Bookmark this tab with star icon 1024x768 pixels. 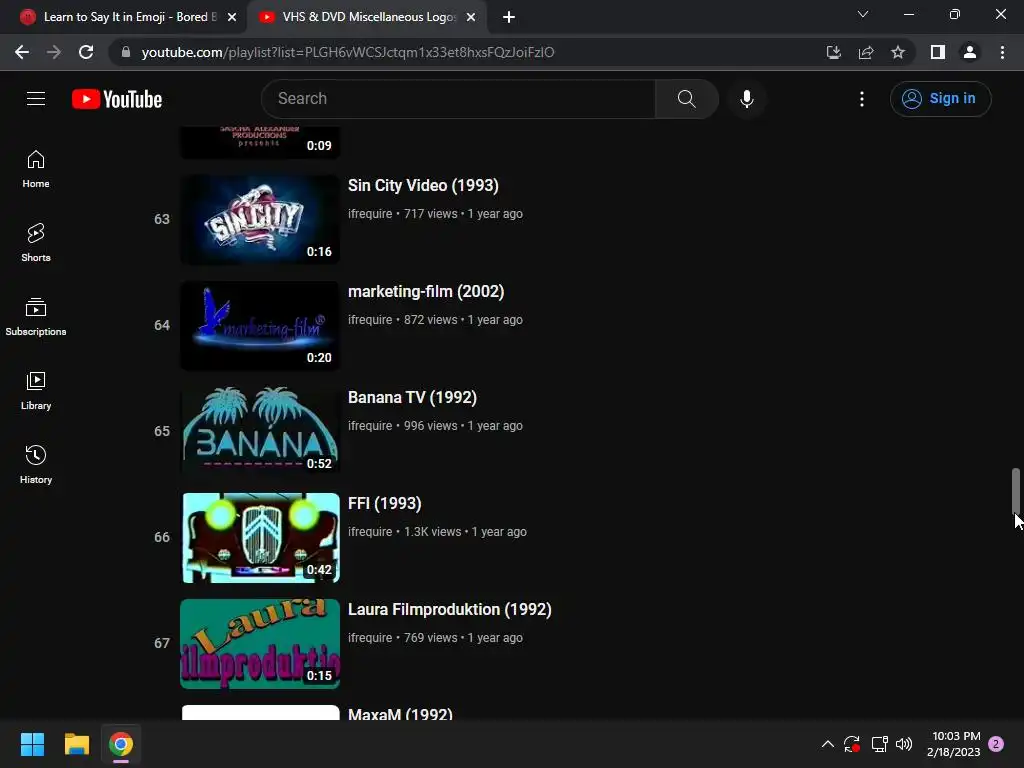point(898,52)
